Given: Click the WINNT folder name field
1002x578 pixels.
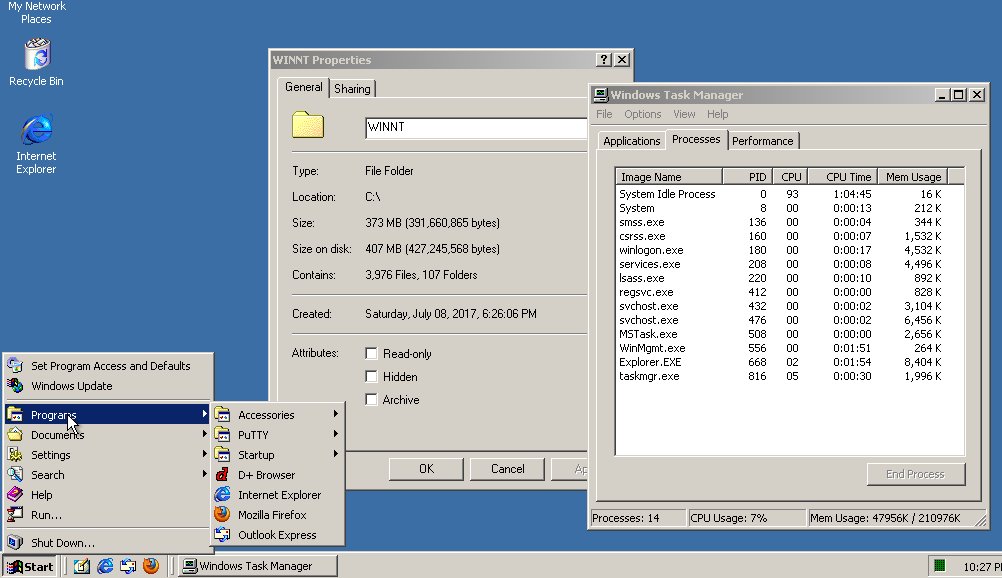Looking at the screenshot, I should coord(476,127).
